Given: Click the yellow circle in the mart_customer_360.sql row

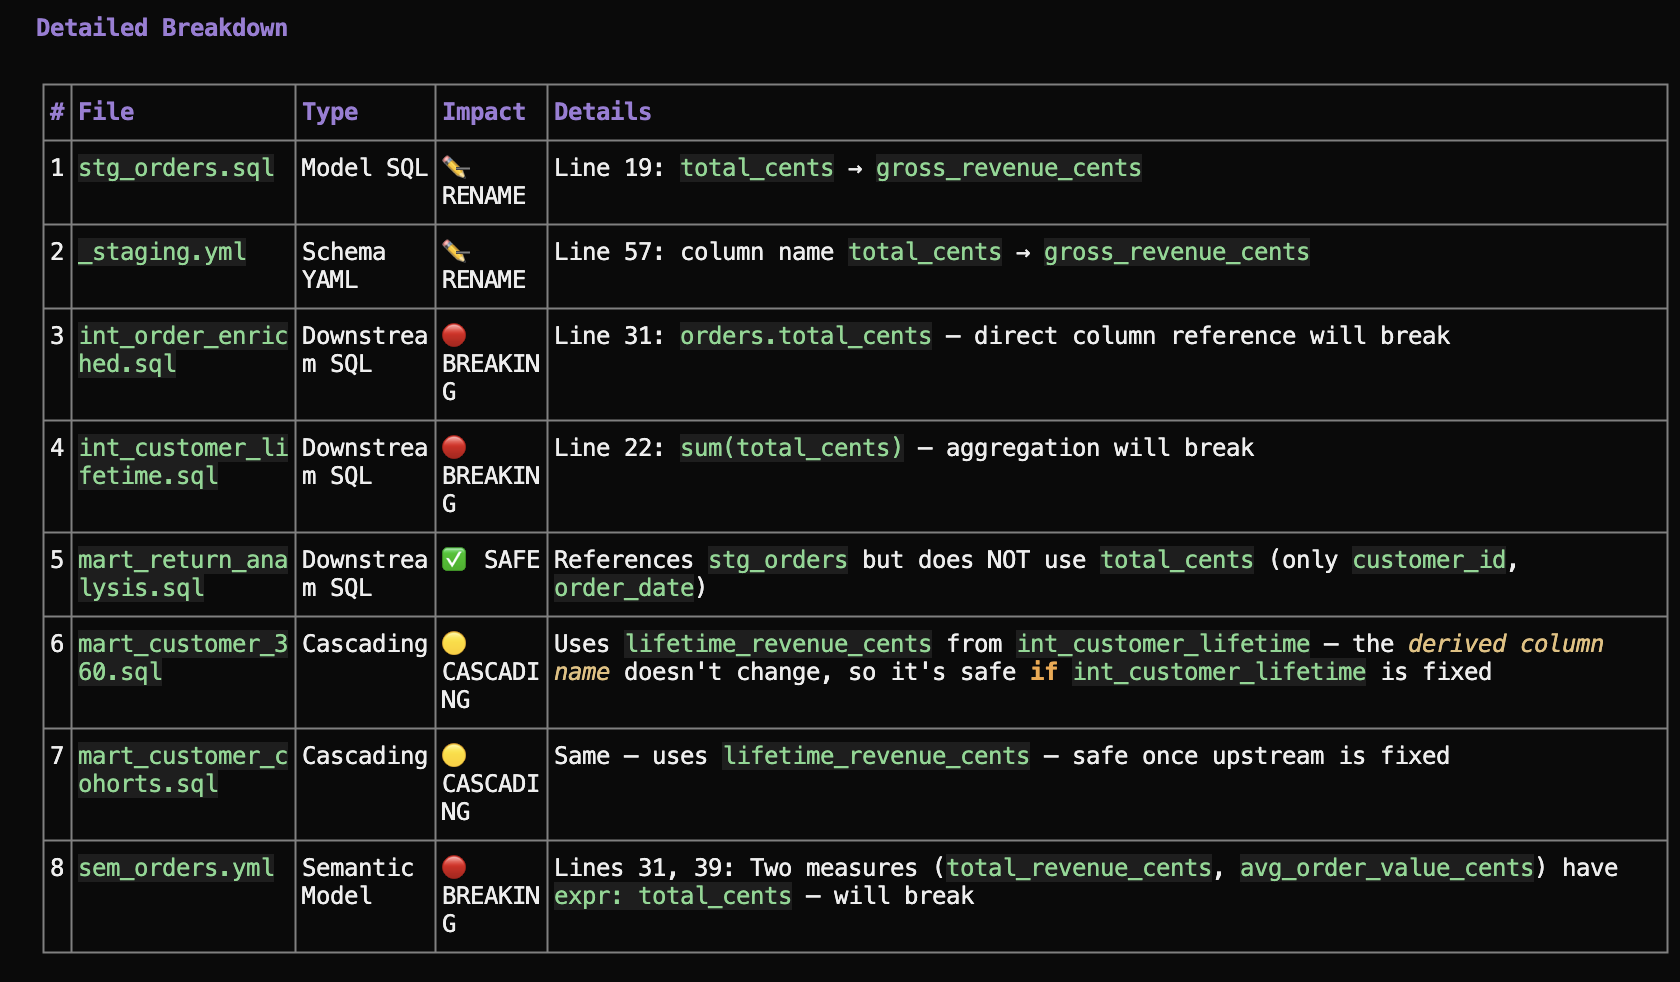Looking at the screenshot, I should coord(454,644).
